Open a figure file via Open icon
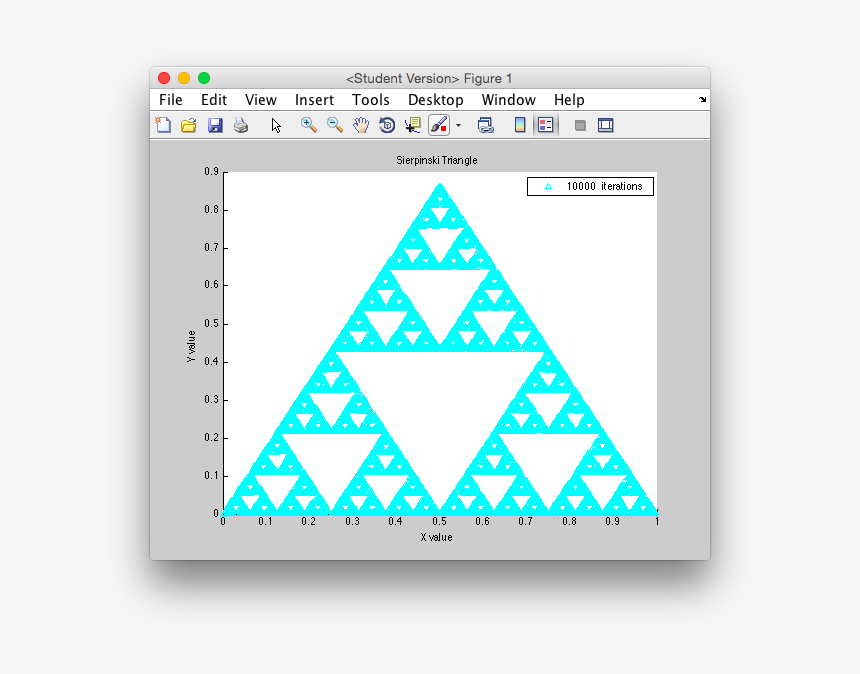The image size is (860, 674). pos(189,124)
